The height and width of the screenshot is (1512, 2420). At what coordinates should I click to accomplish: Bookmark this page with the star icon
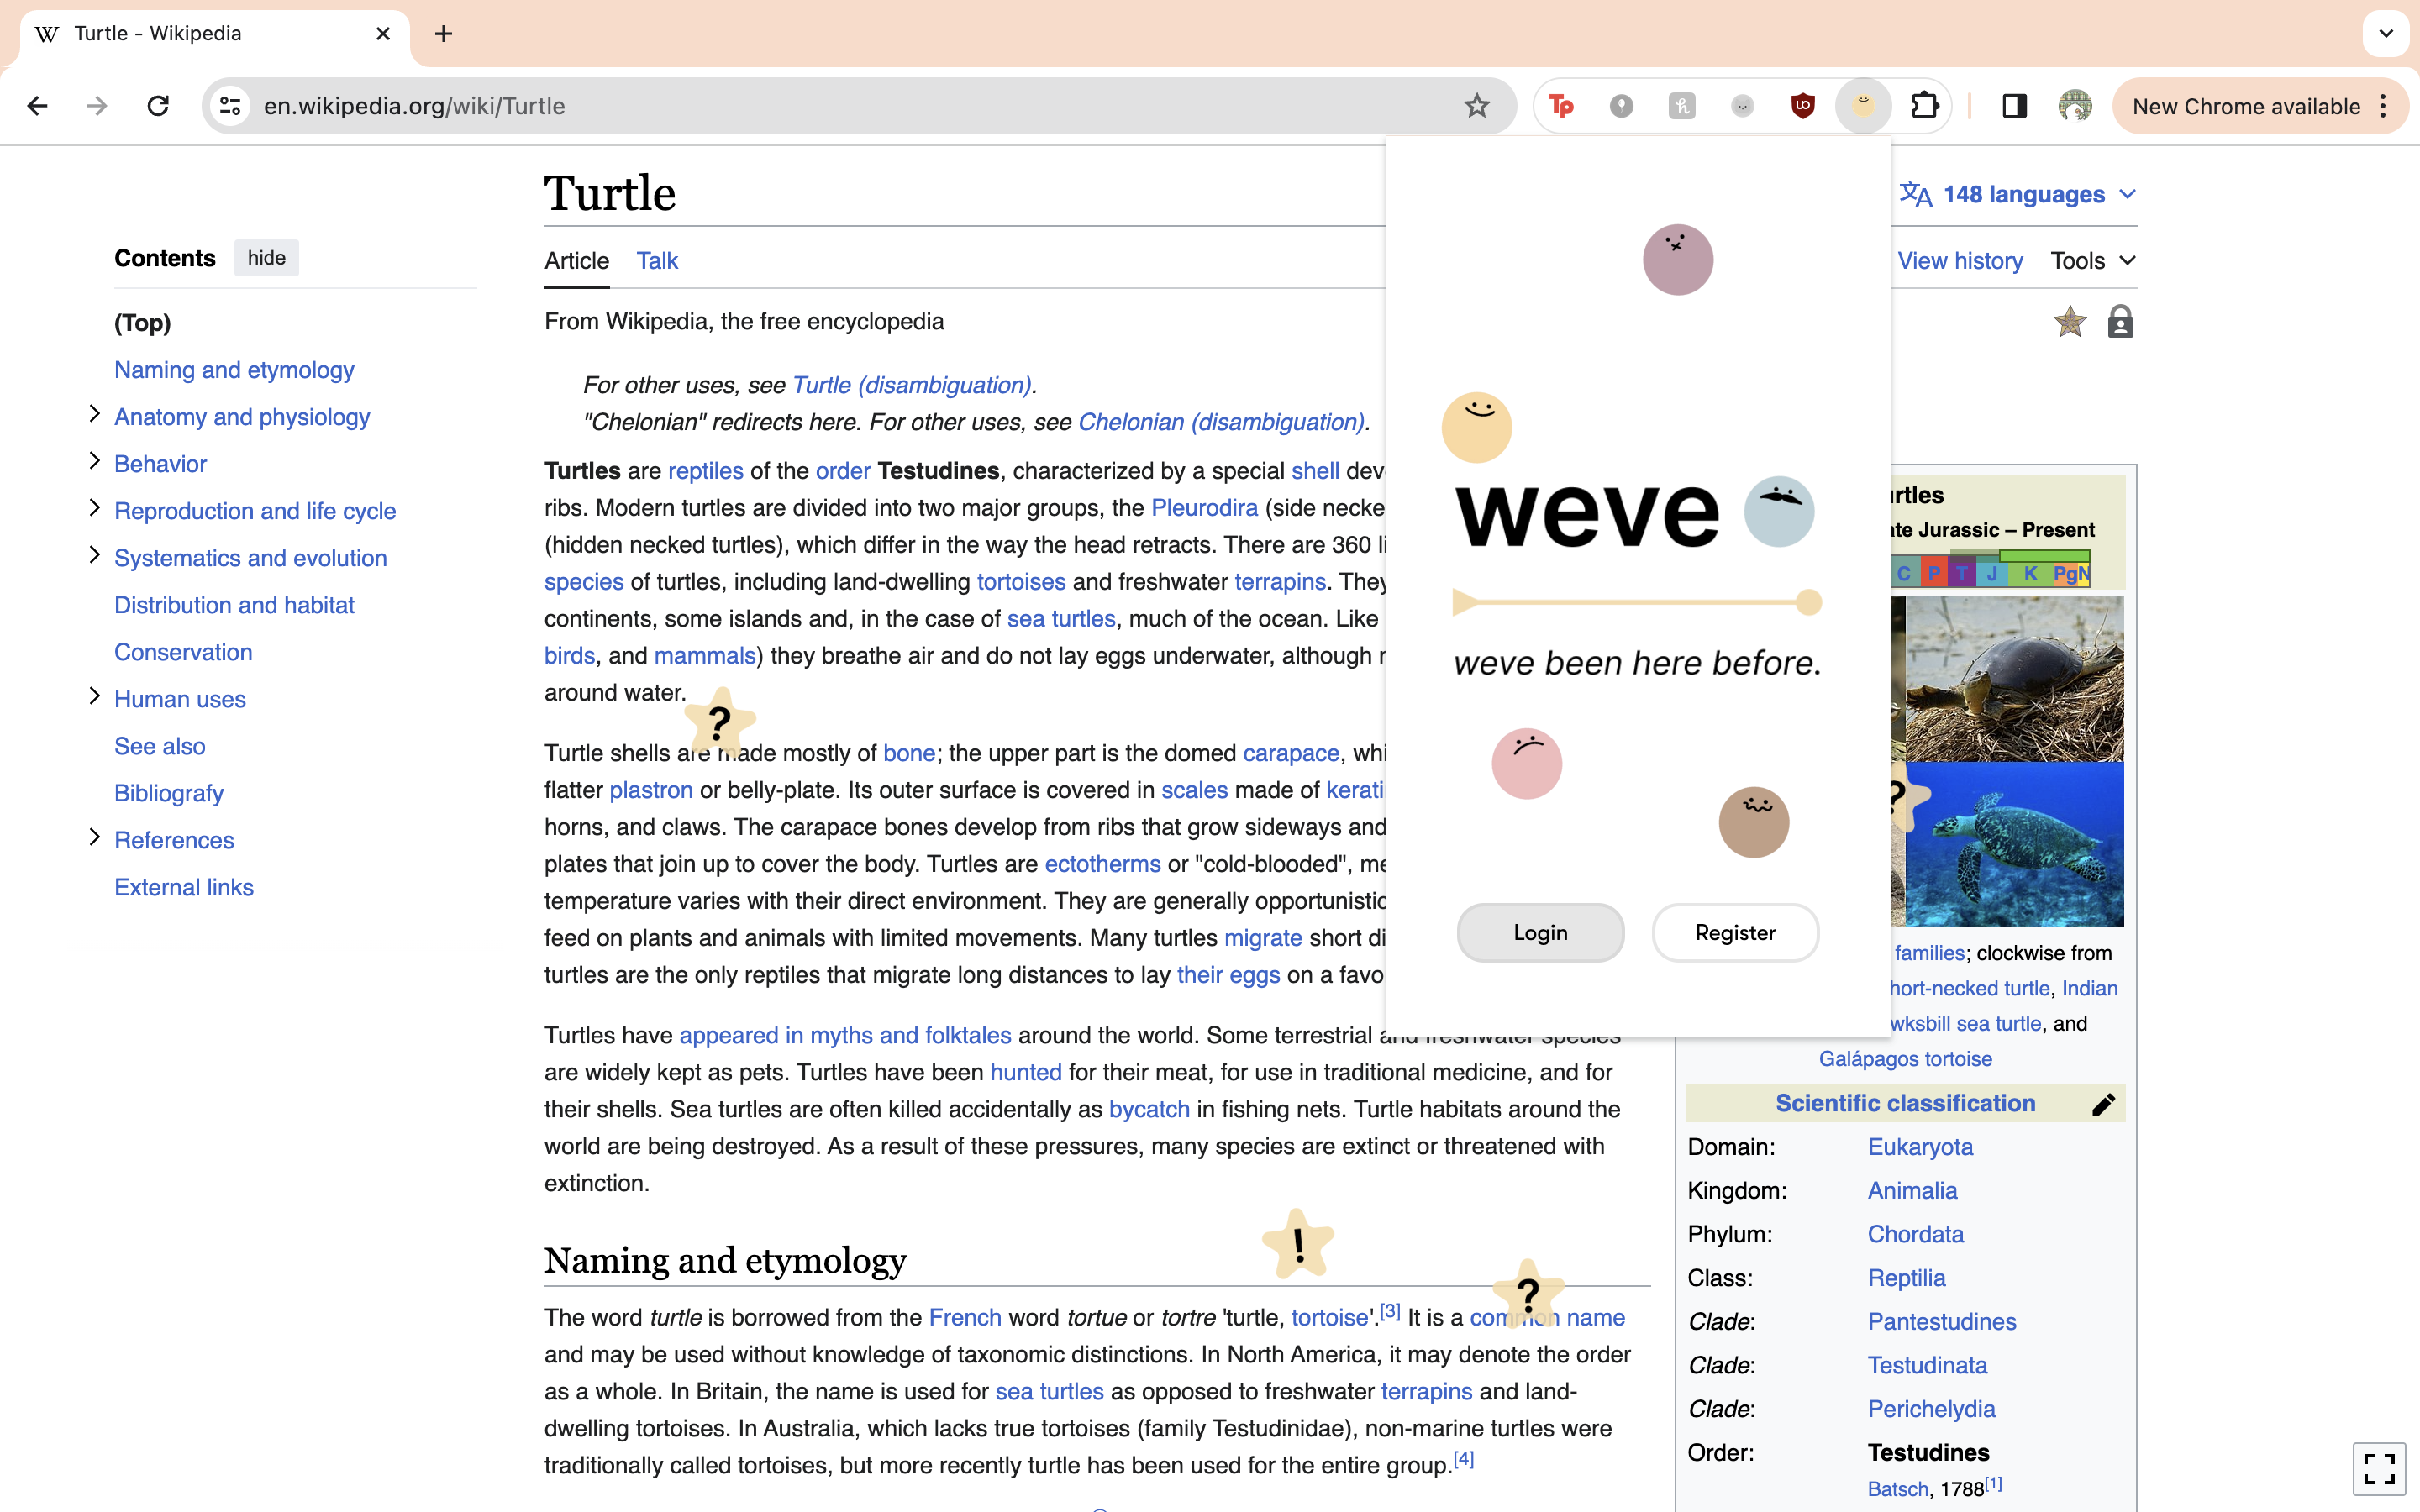click(x=1476, y=106)
